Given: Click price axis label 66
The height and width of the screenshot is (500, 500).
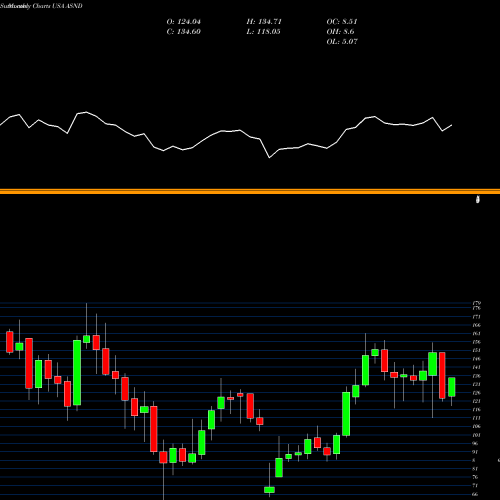Looking at the screenshot, I should (476, 494).
